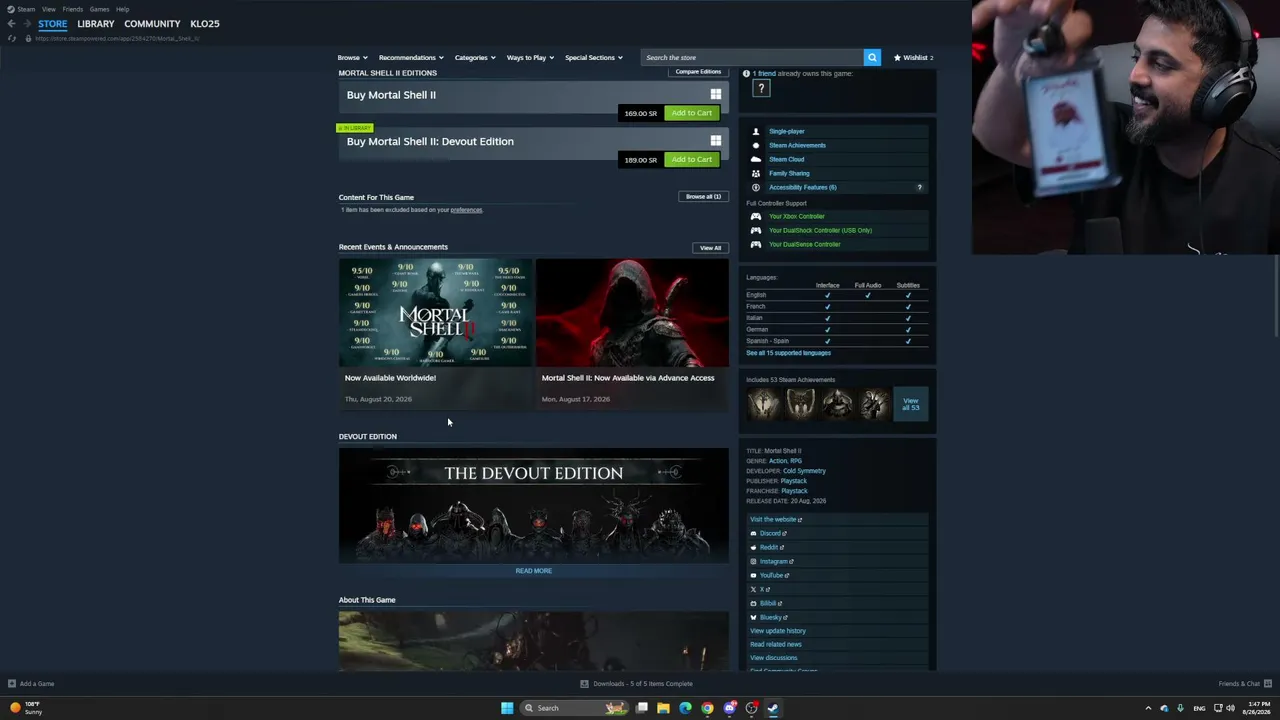The width and height of the screenshot is (1280, 720).
Task: Focus the Search the store field
Action: [x=752, y=58]
